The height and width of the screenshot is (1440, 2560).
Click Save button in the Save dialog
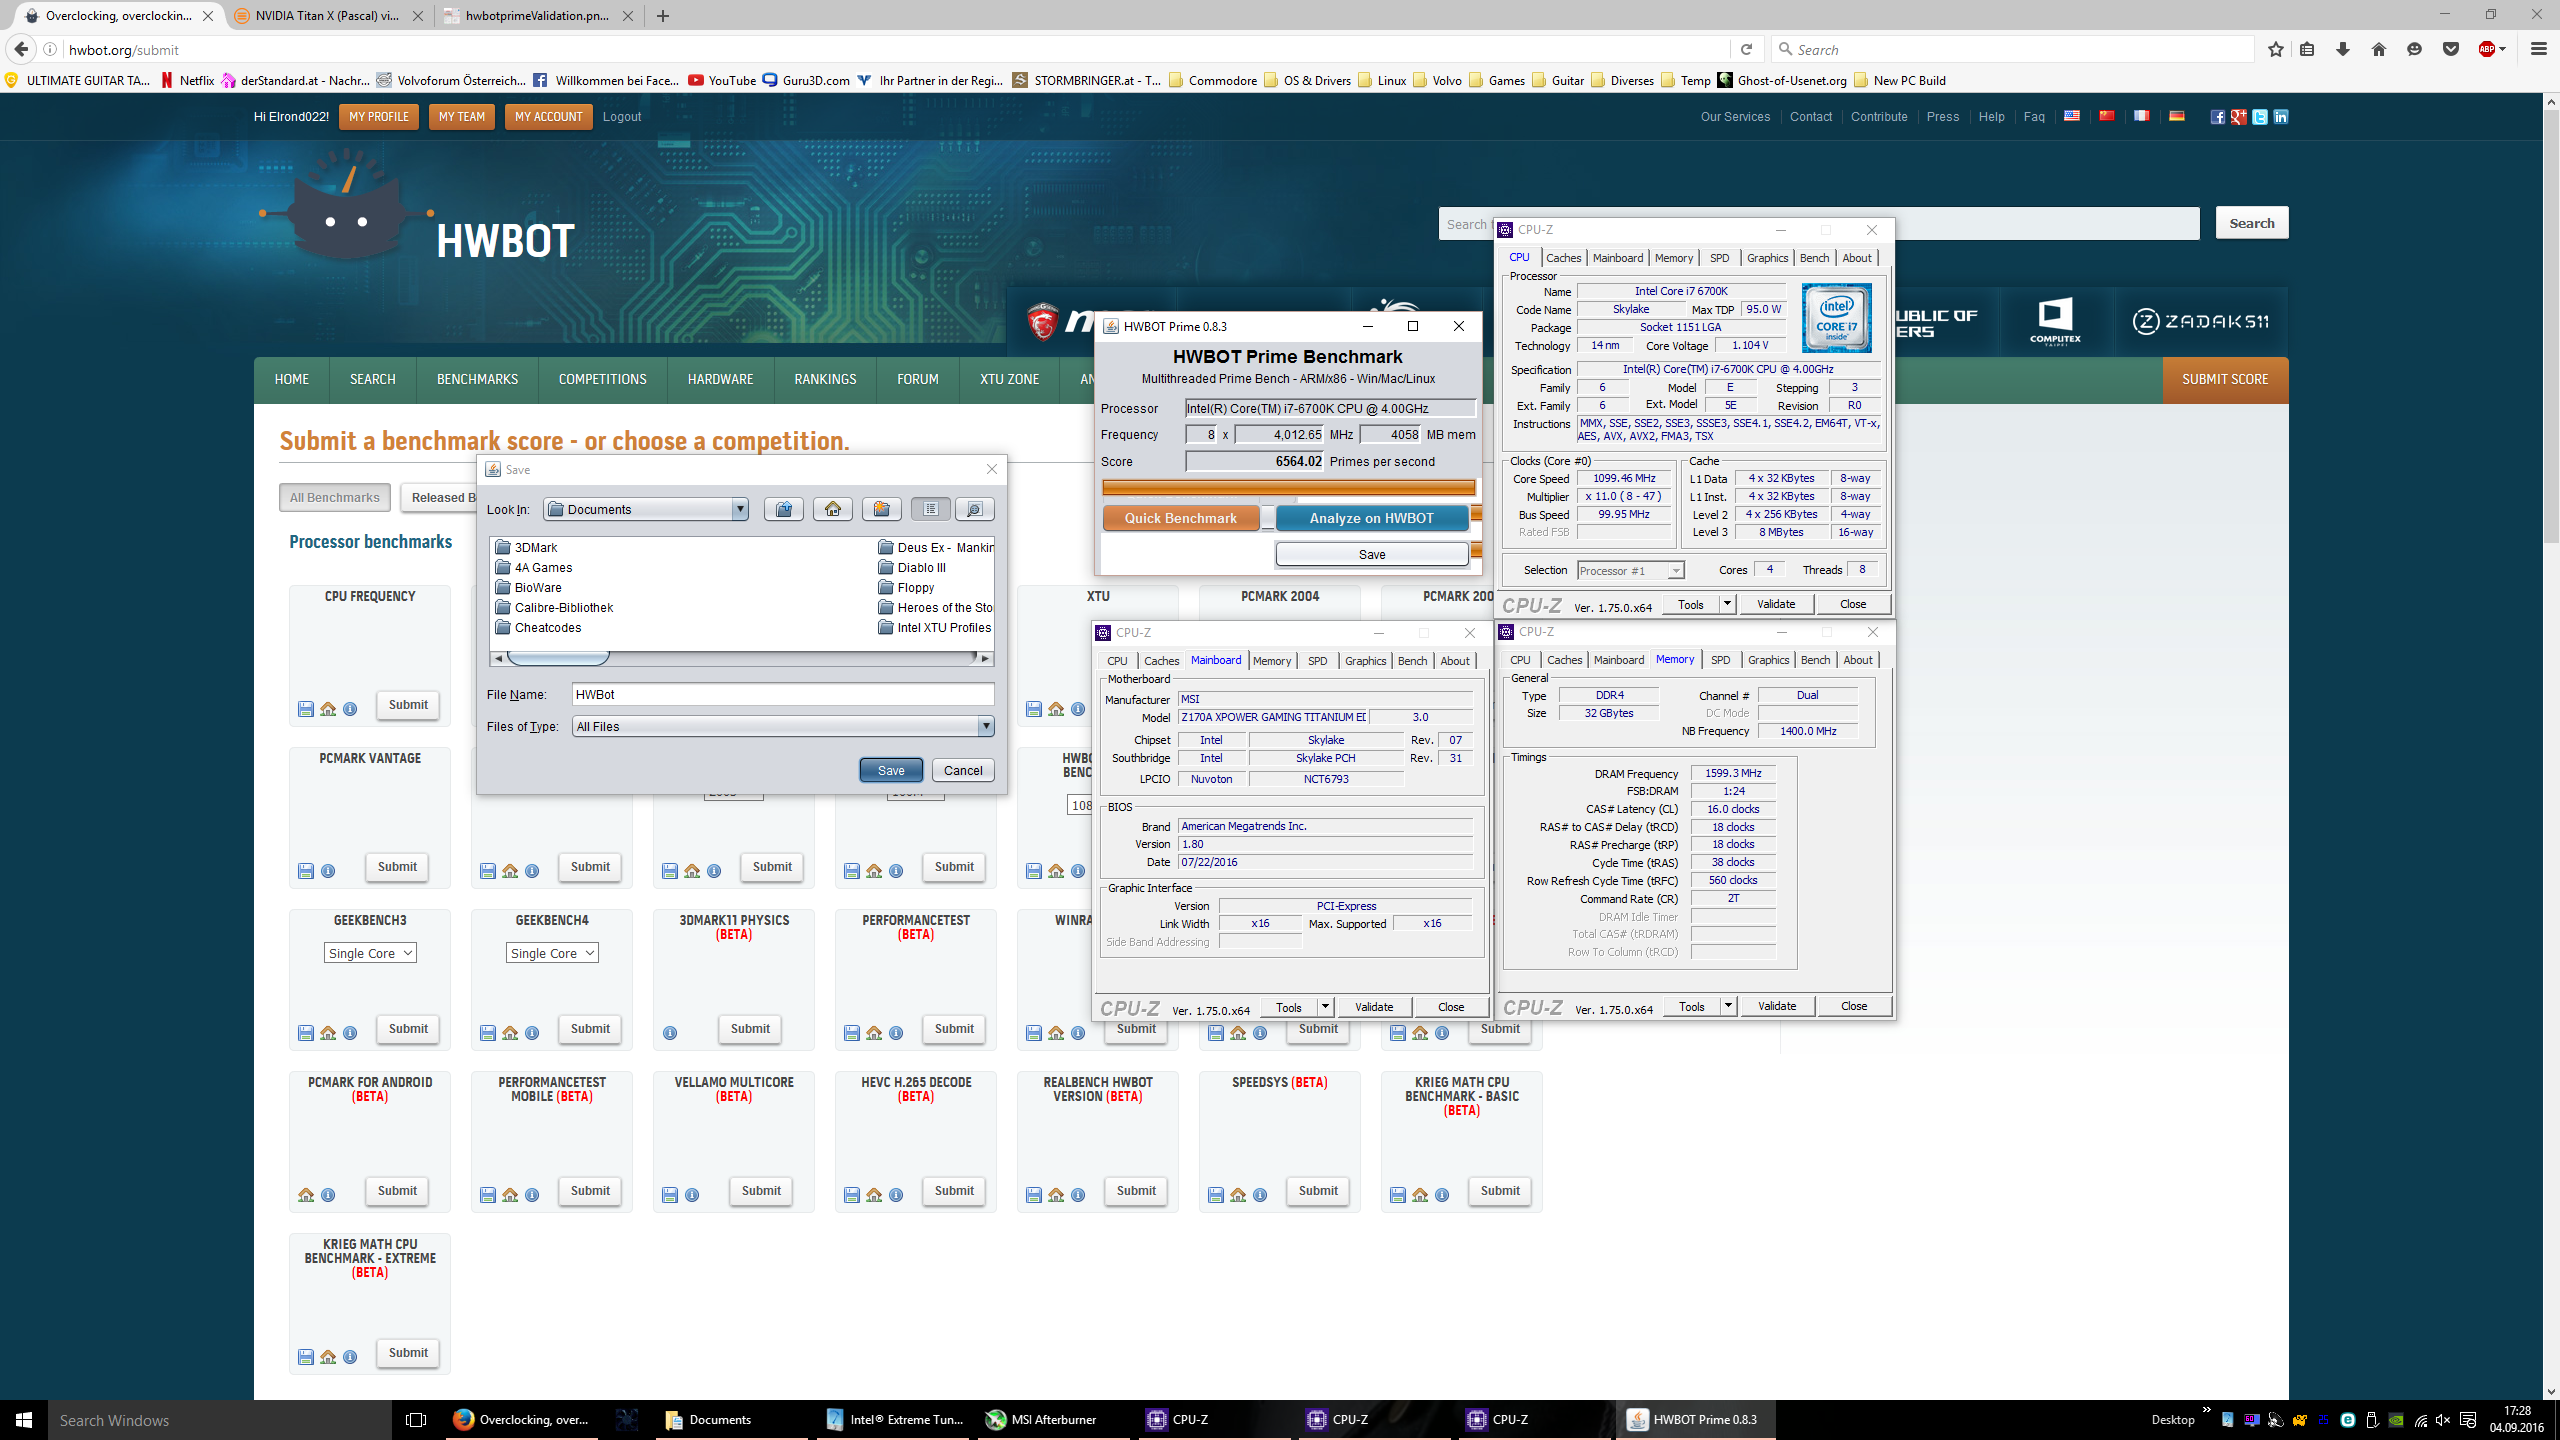[x=891, y=770]
